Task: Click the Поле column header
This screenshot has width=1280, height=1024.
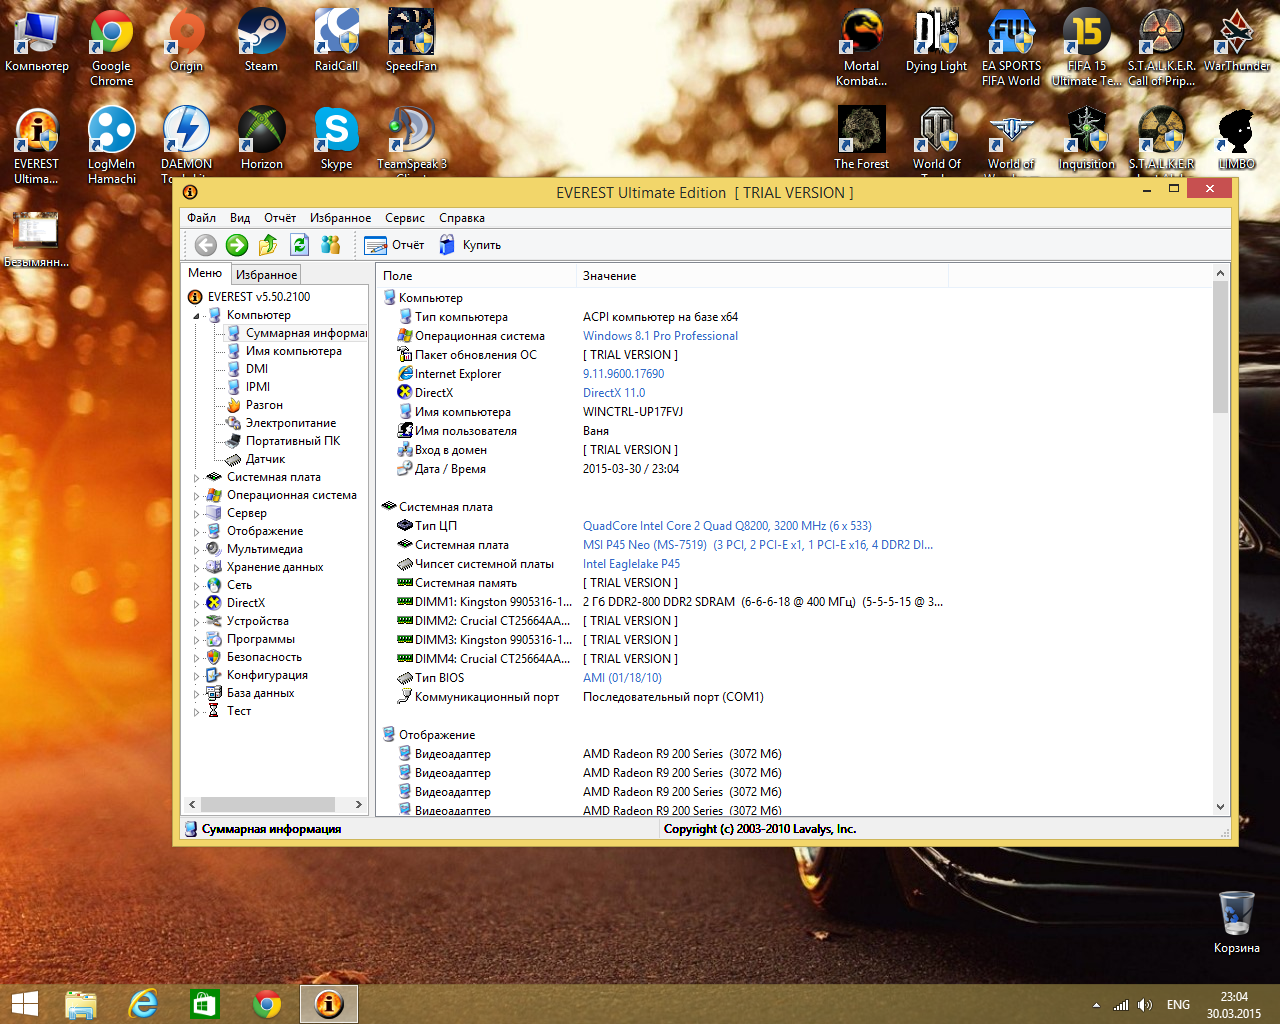Action: point(476,275)
